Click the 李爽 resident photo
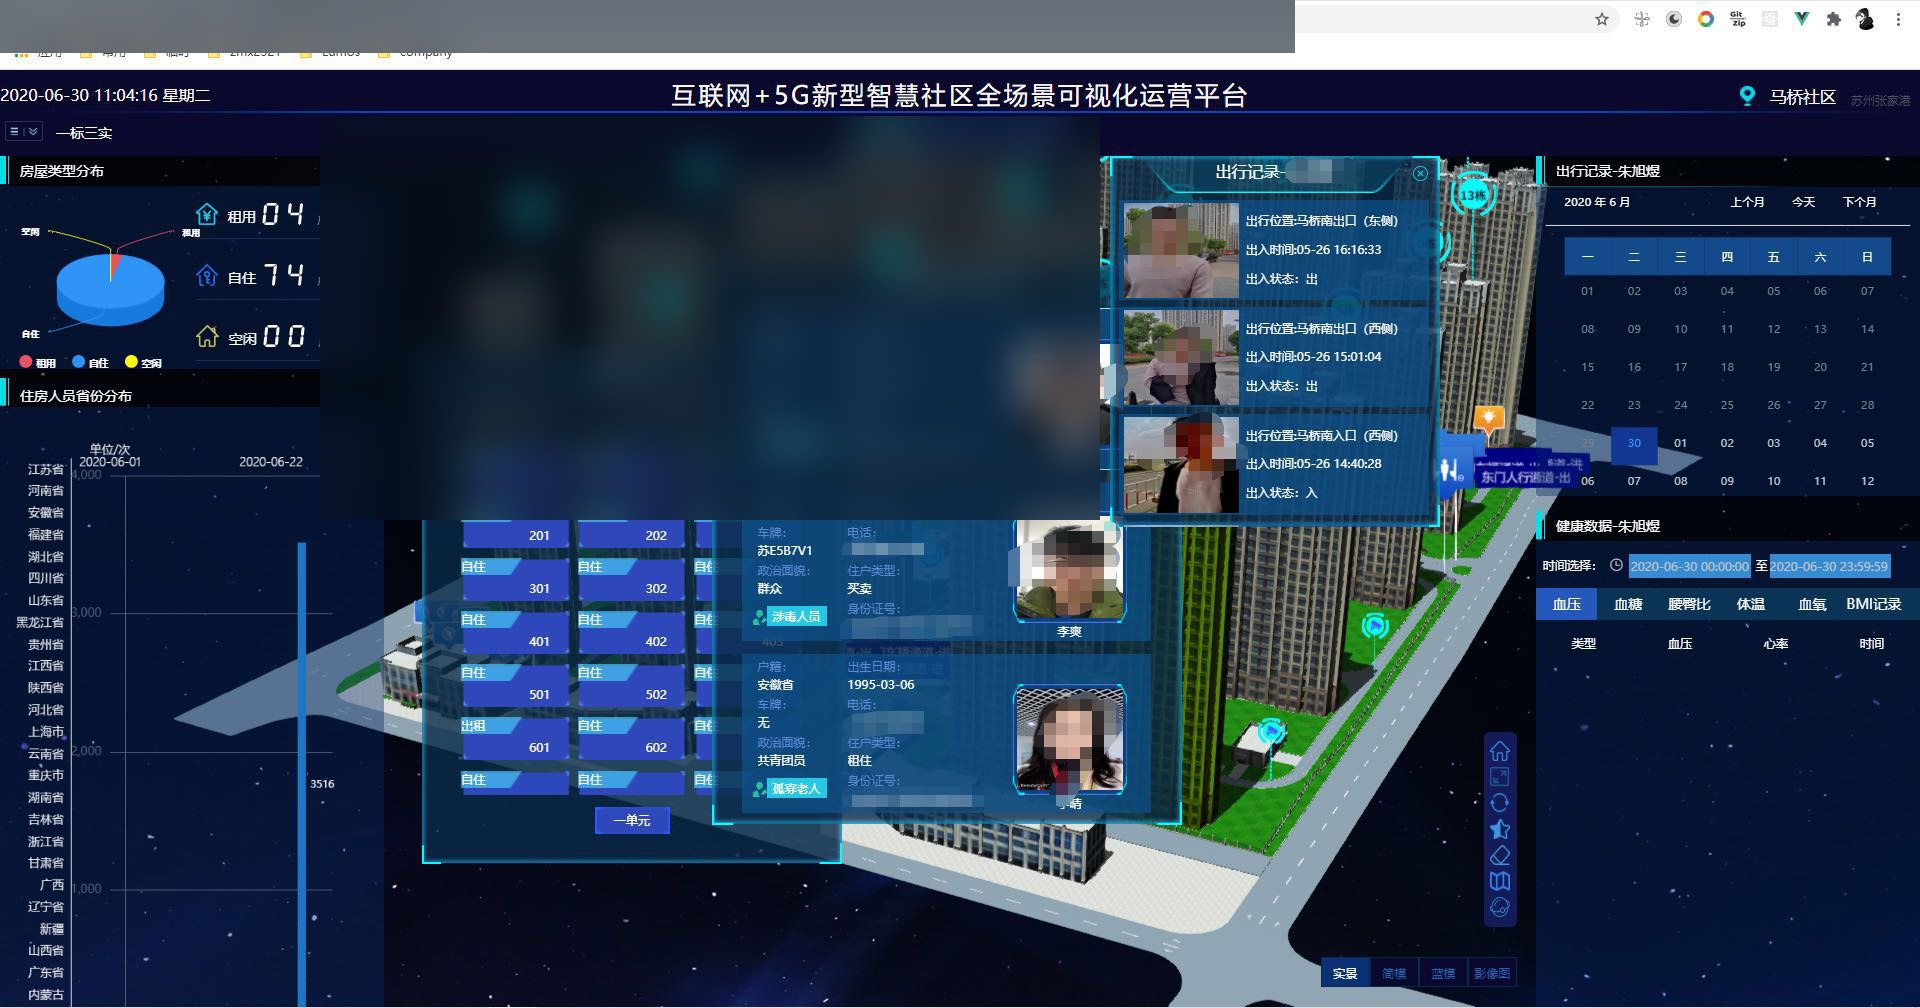Viewport: 1920px width, 1008px height. (x=1070, y=569)
